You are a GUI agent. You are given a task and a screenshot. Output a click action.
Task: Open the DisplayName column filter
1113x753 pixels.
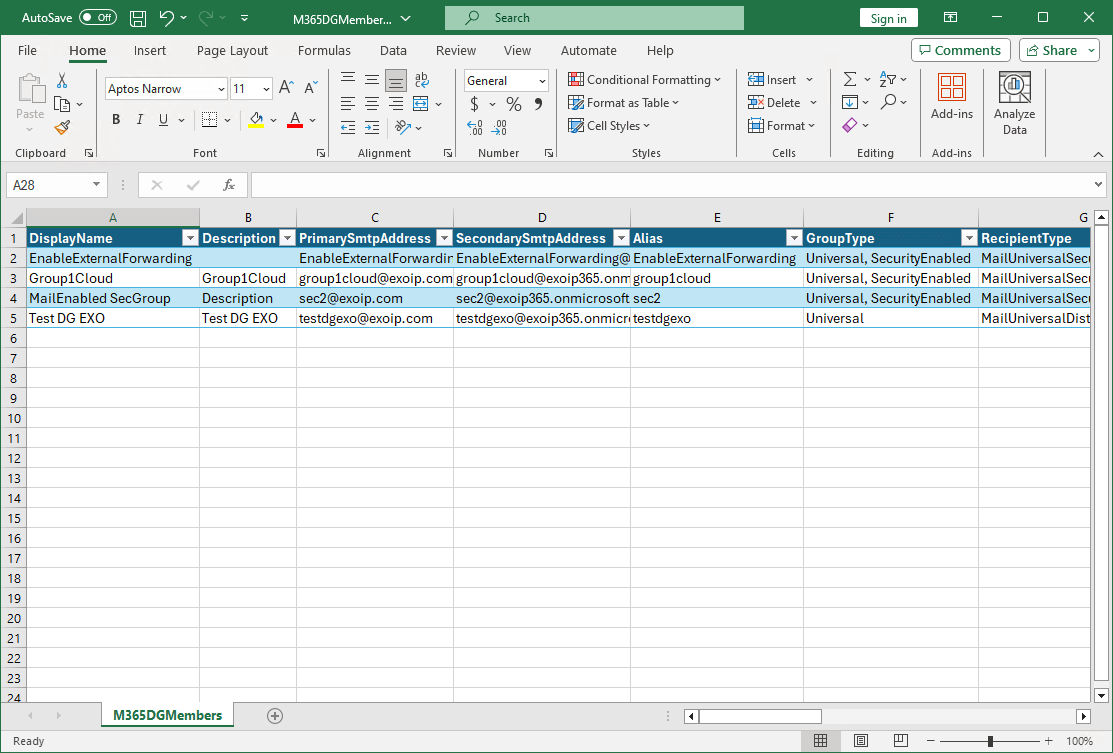click(190, 238)
